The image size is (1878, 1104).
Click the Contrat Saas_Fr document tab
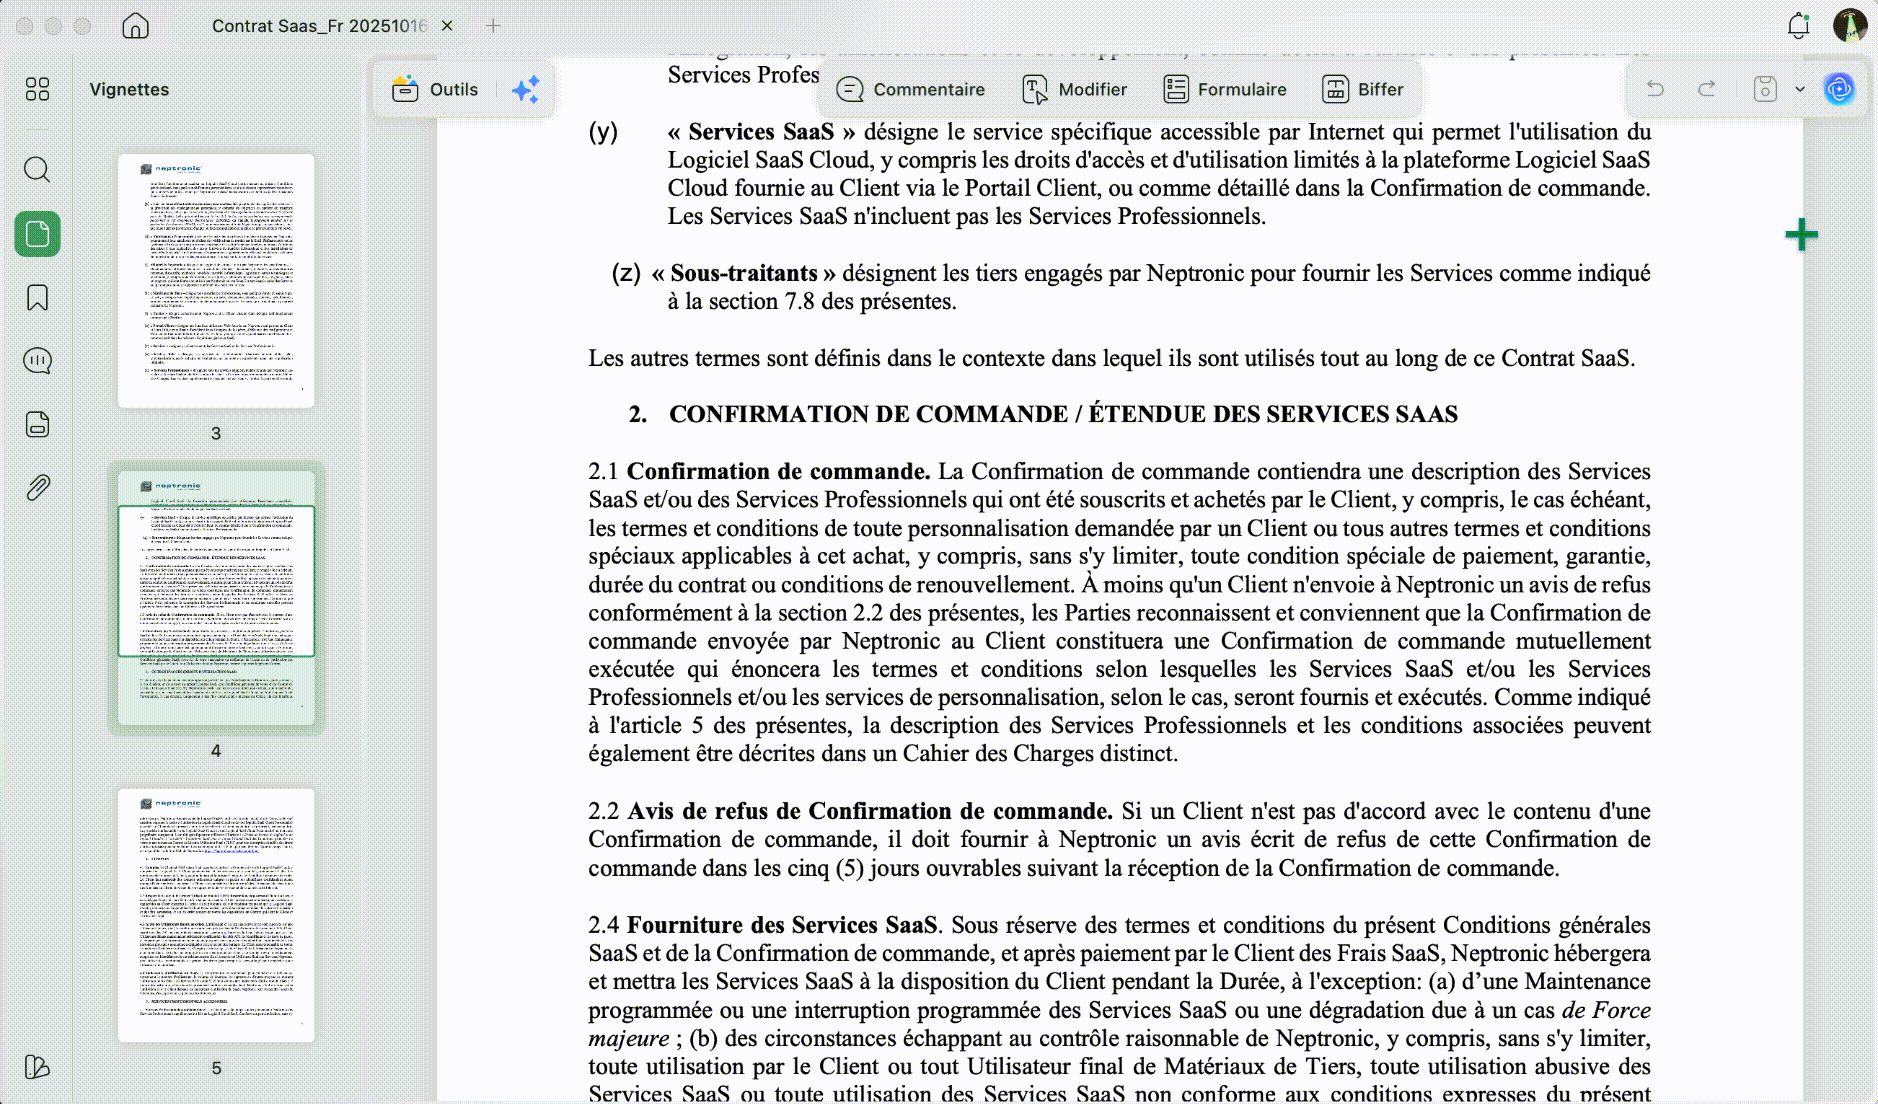click(x=319, y=26)
